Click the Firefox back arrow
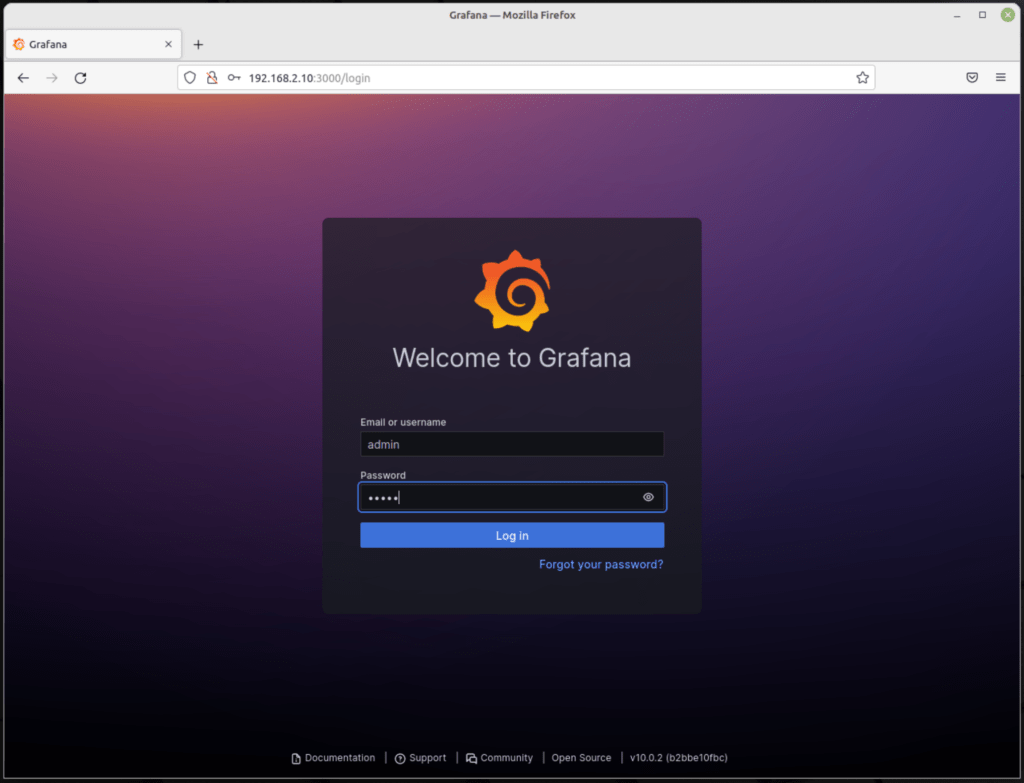The width and height of the screenshot is (1024, 783). pyautogui.click(x=24, y=78)
